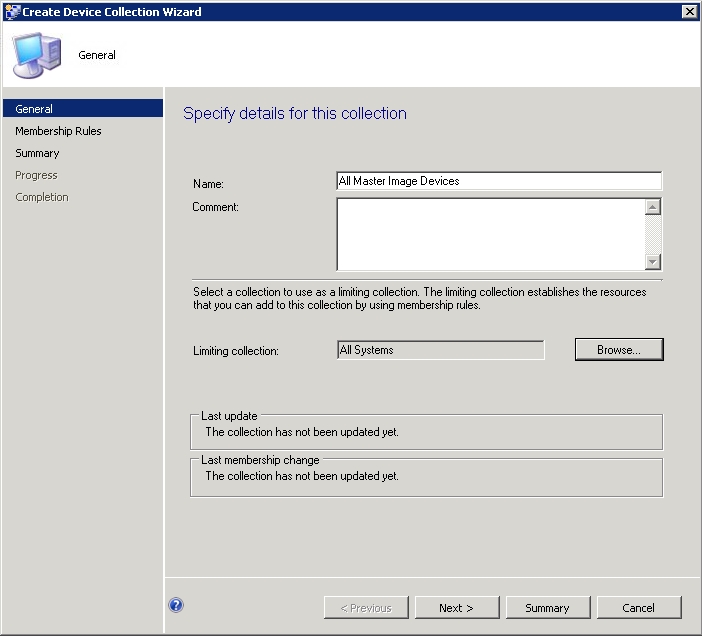Go to the Membership Rules step
The width and height of the screenshot is (702, 636).
click(x=58, y=131)
